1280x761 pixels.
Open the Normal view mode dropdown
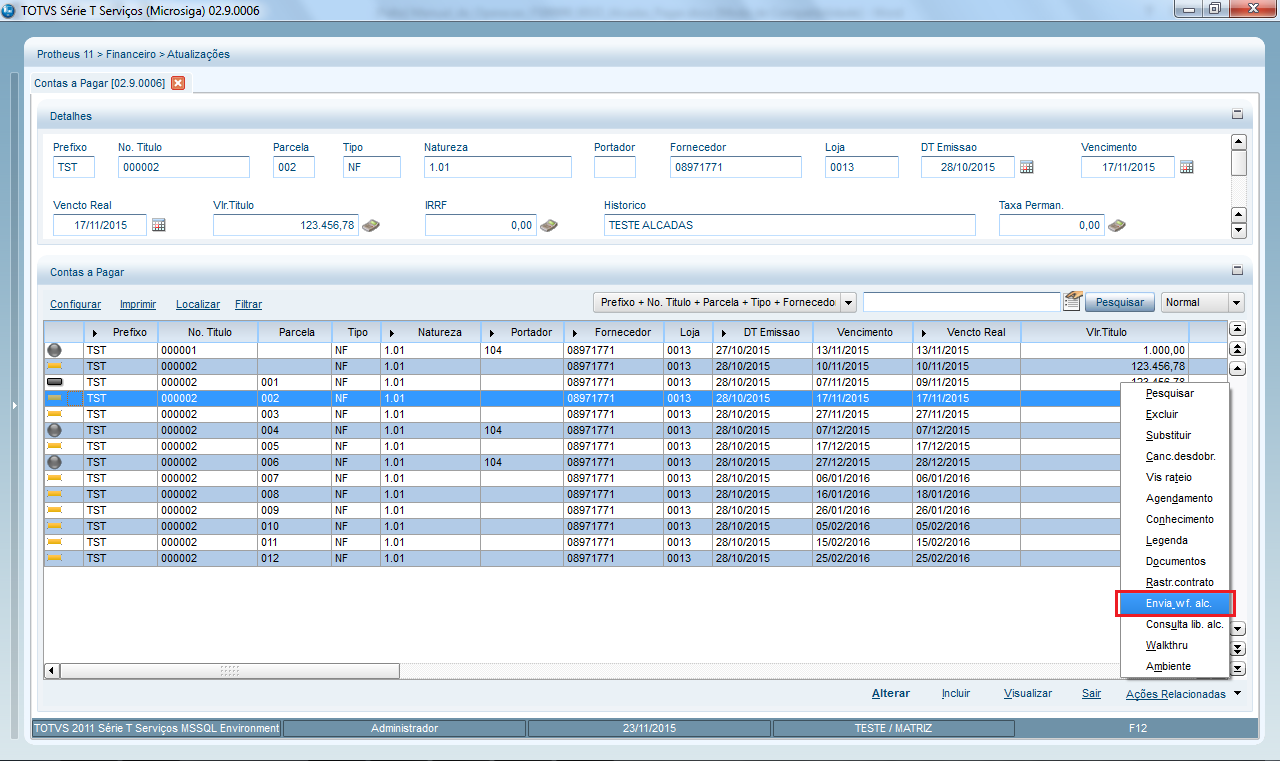click(x=1236, y=302)
